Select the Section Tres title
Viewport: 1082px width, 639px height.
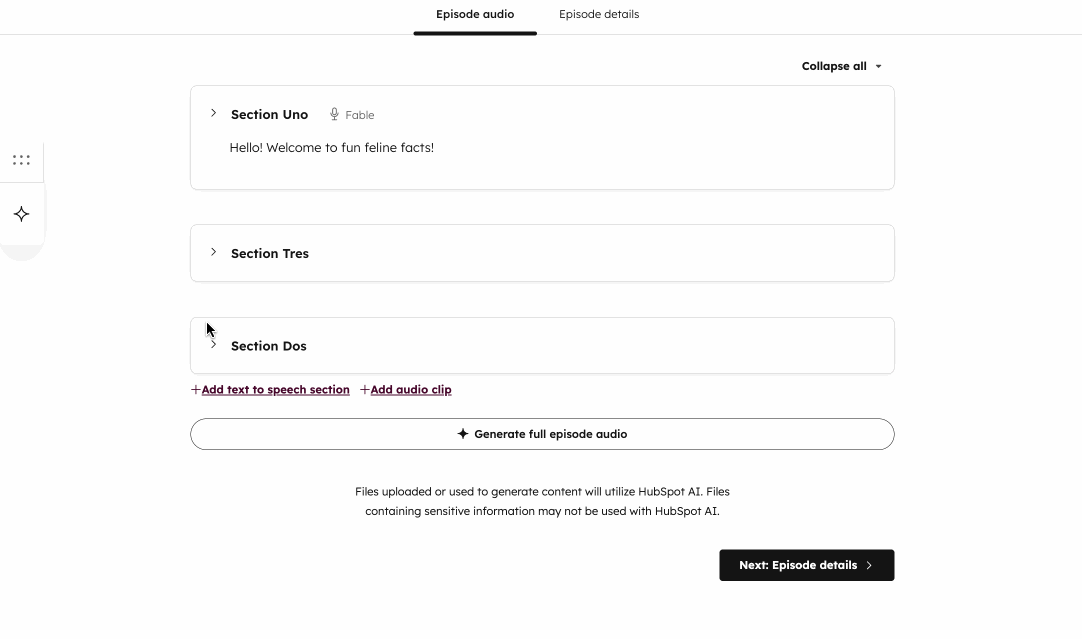pos(270,254)
